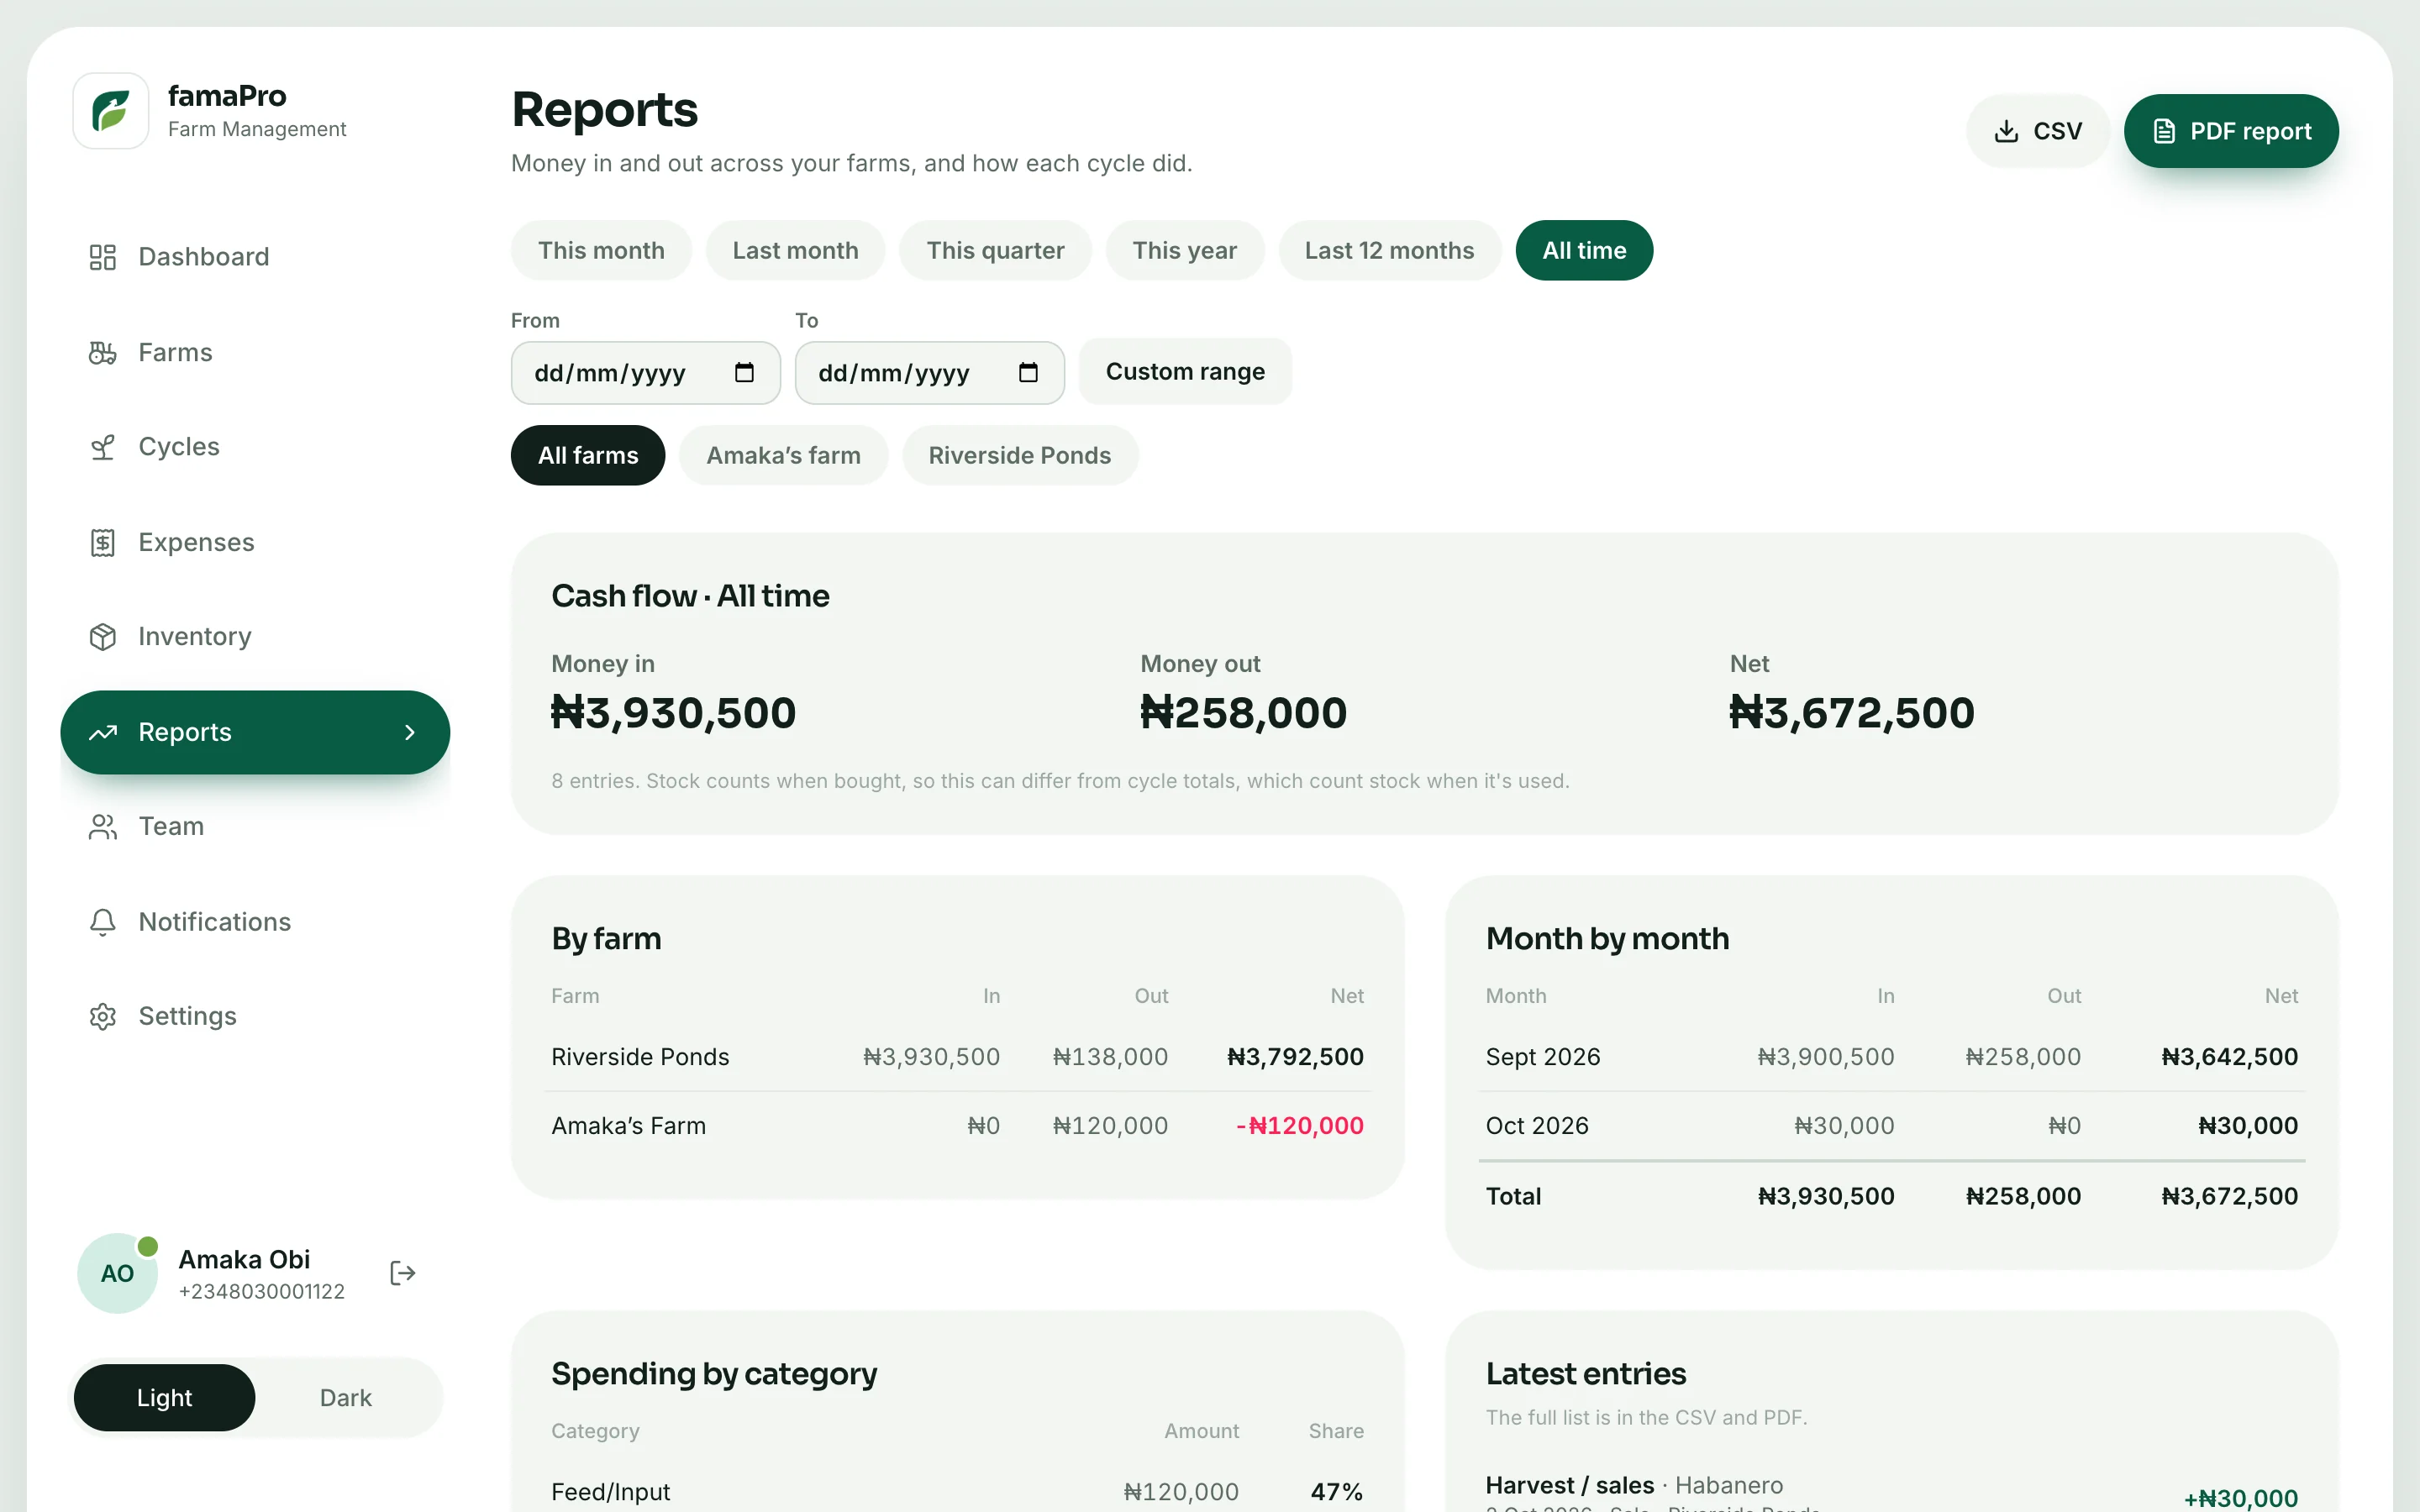Screen dimensions: 2420x1512
Task: Open the From date calendar picker icon
Action: pyautogui.click(x=744, y=373)
